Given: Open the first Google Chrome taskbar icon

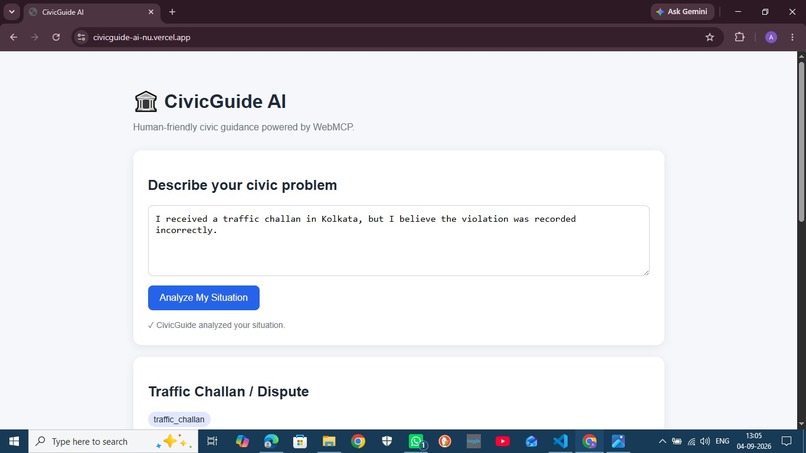Looking at the screenshot, I should 358,441.
